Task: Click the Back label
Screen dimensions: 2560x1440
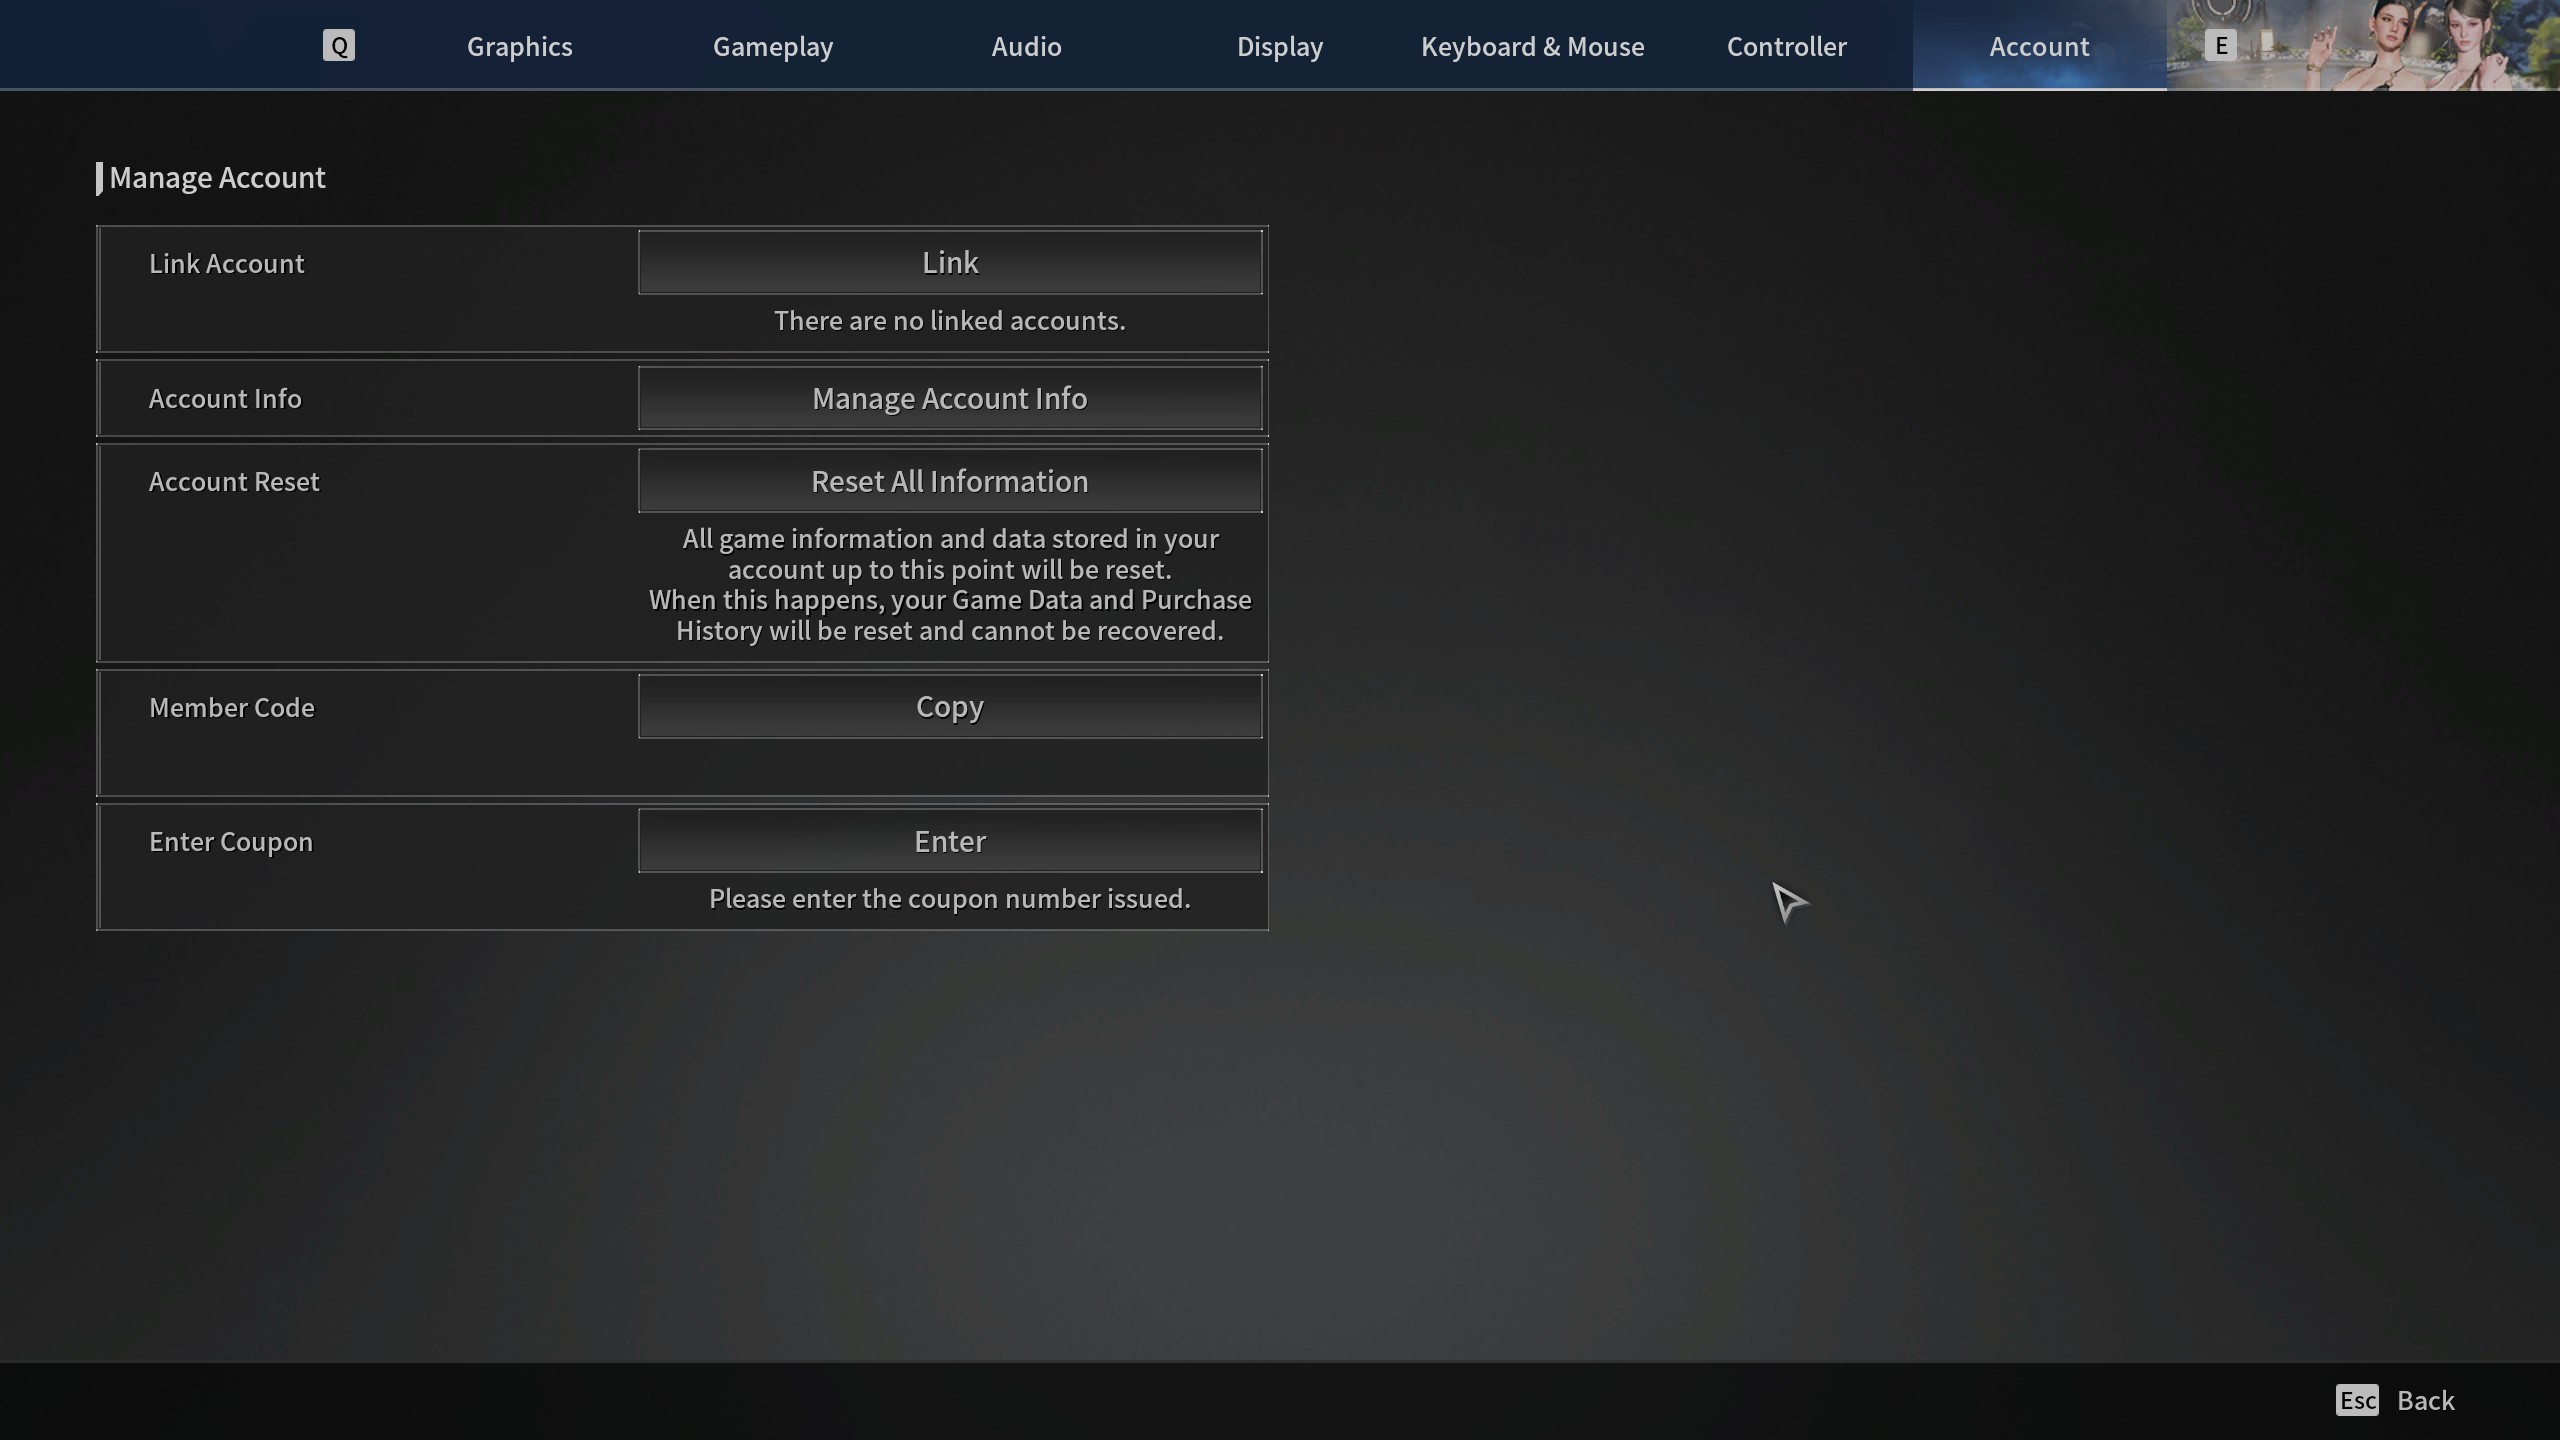Action: (2425, 1400)
